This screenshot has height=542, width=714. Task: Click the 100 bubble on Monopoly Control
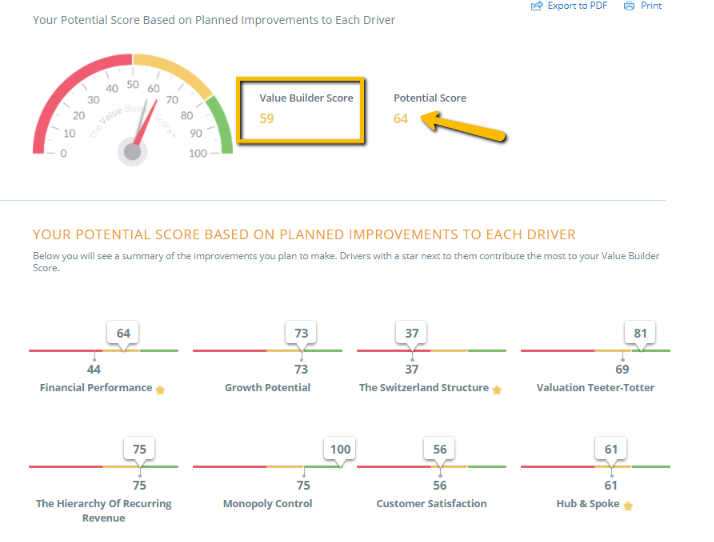[x=340, y=450]
